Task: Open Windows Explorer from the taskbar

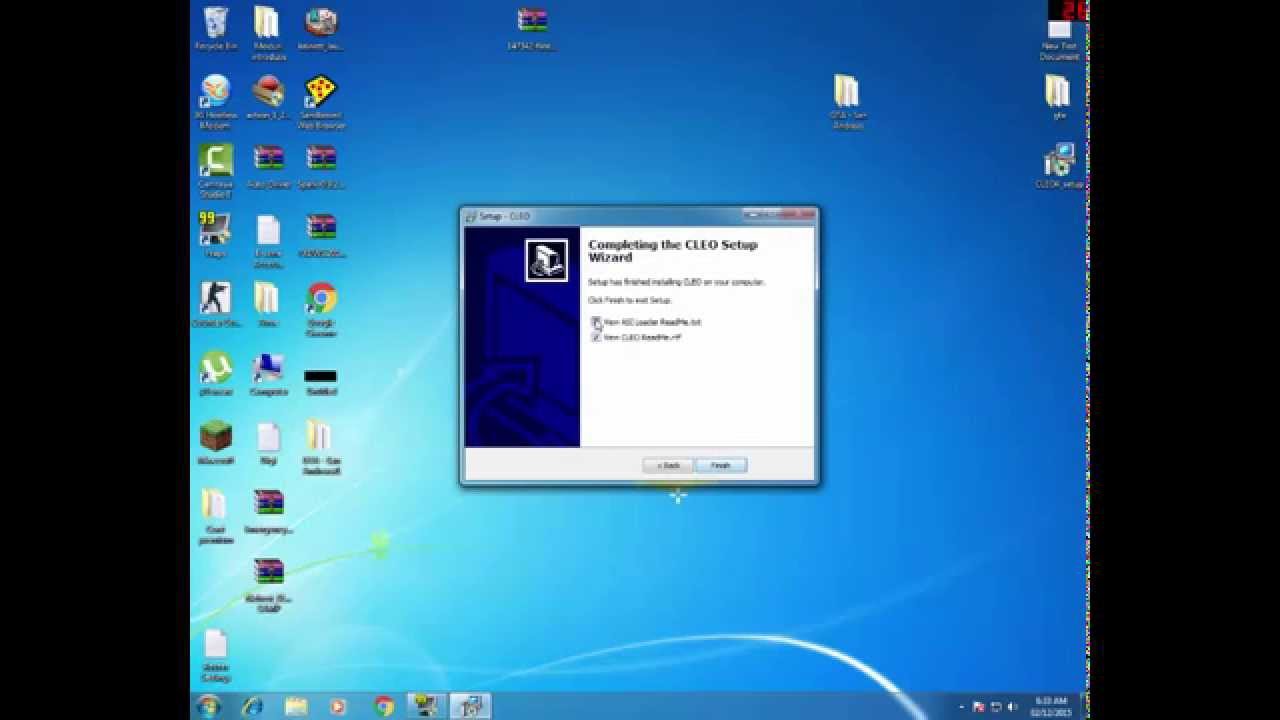Action: [296, 706]
